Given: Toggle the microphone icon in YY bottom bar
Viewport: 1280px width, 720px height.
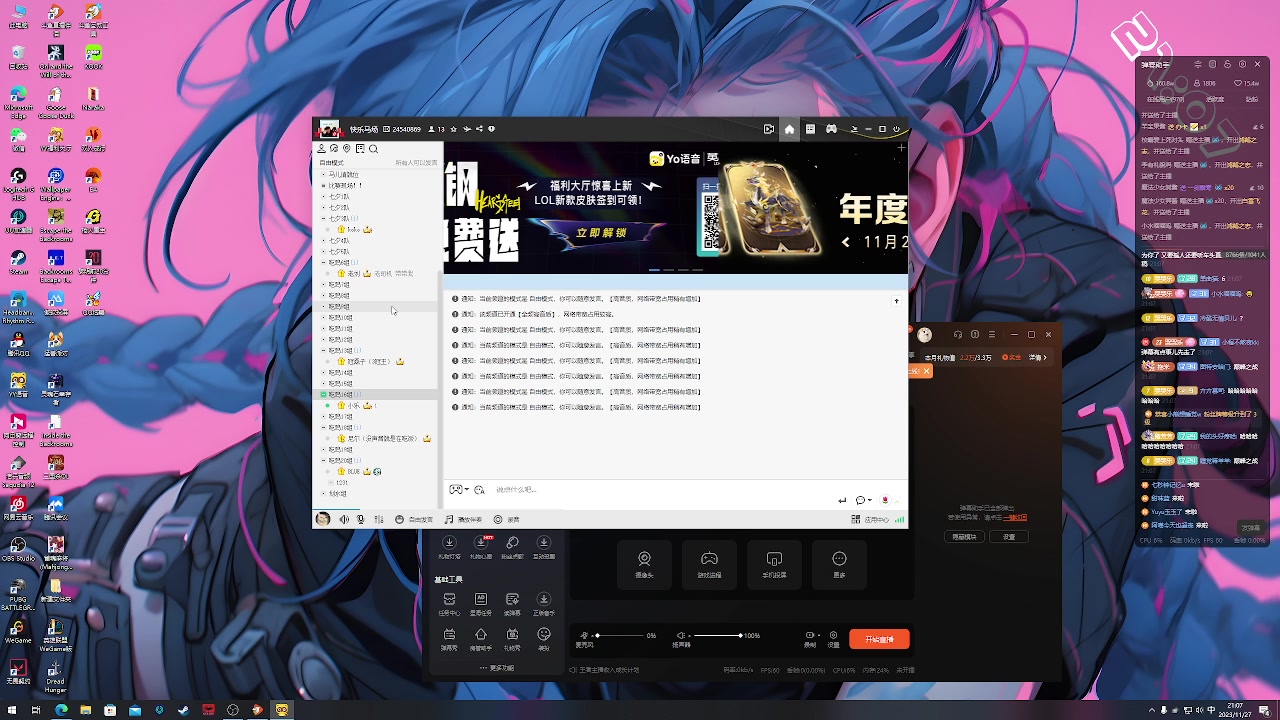Looking at the screenshot, I should pyautogui.click(x=361, y=520).
